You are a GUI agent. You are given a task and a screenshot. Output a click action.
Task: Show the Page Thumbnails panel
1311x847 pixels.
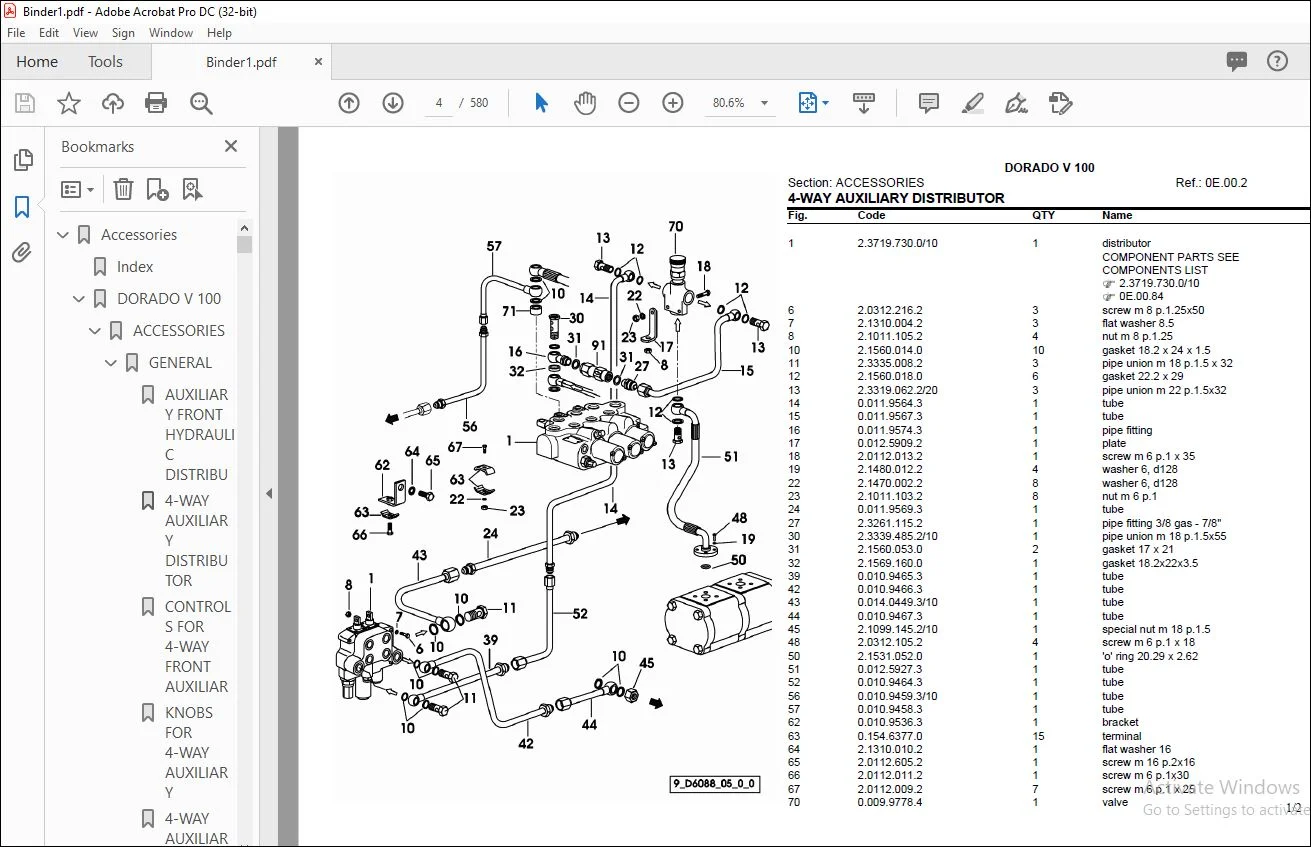[22, 160]
